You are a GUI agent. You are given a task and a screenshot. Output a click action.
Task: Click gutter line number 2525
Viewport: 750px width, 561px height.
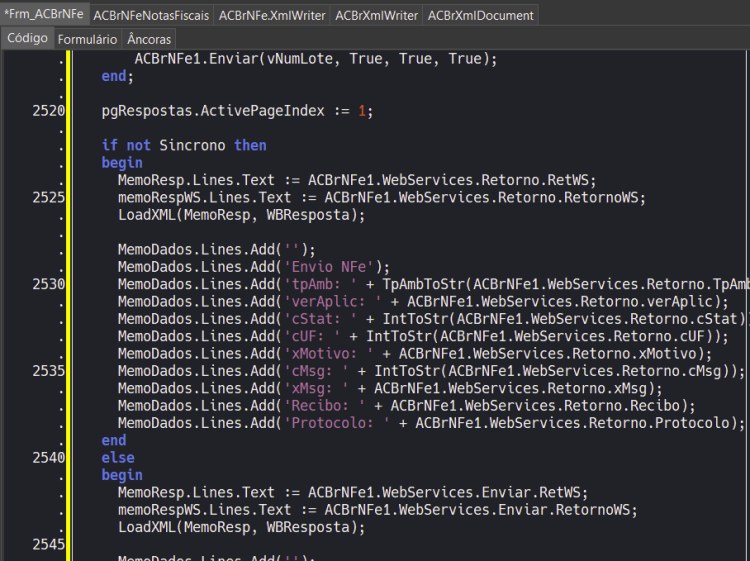coord(49,198)
